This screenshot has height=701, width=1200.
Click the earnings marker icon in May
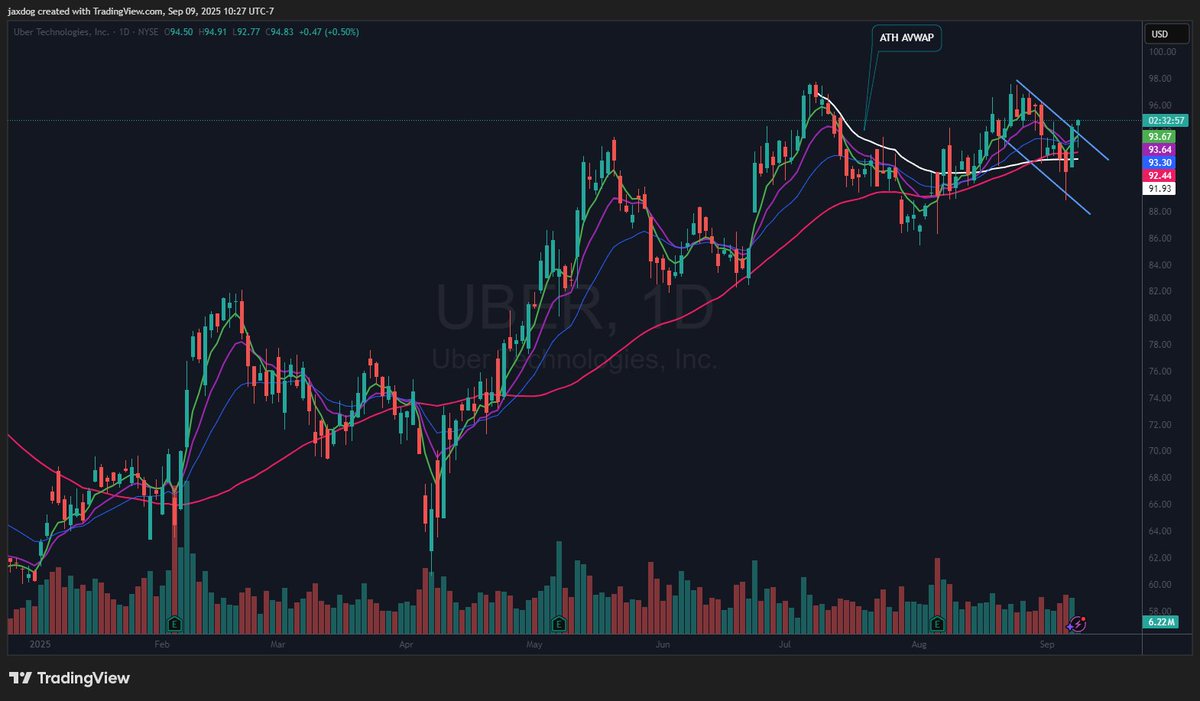558,624
